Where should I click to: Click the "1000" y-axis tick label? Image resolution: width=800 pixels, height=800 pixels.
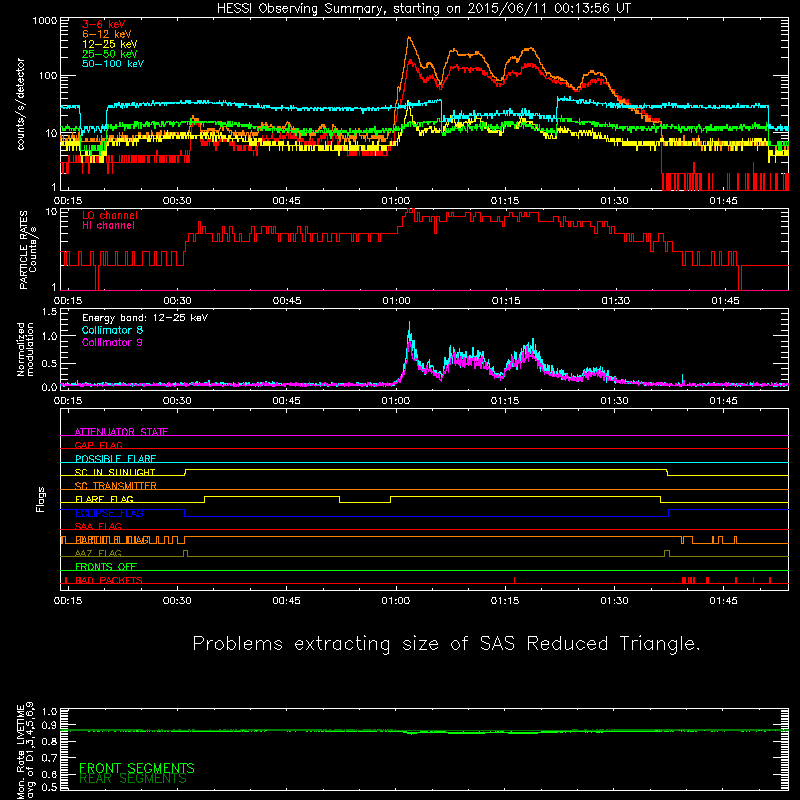click(45, 21)
